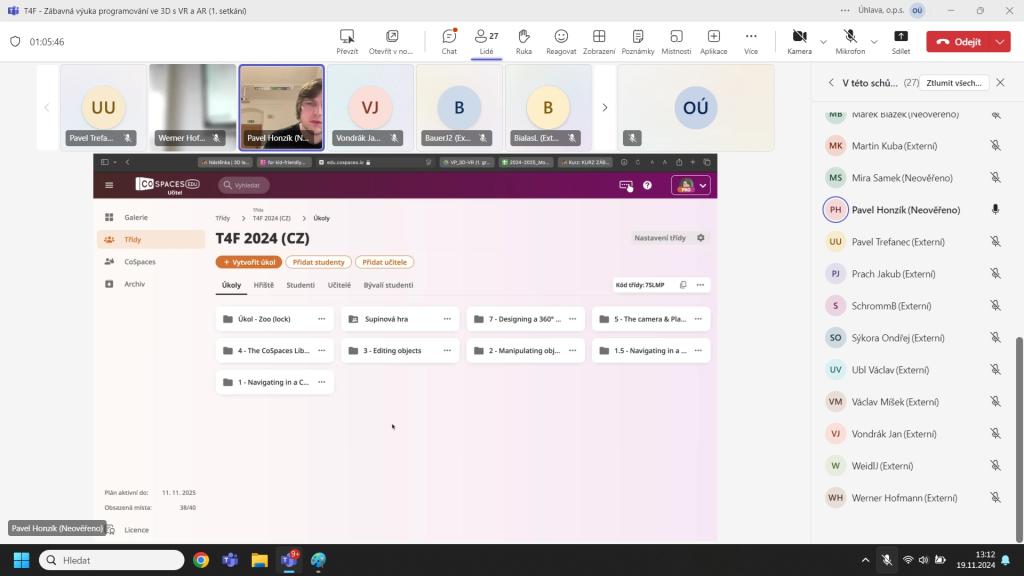
Task: Open the Převzít take control item
Action: pyautogui.click(x=347, y=41)
